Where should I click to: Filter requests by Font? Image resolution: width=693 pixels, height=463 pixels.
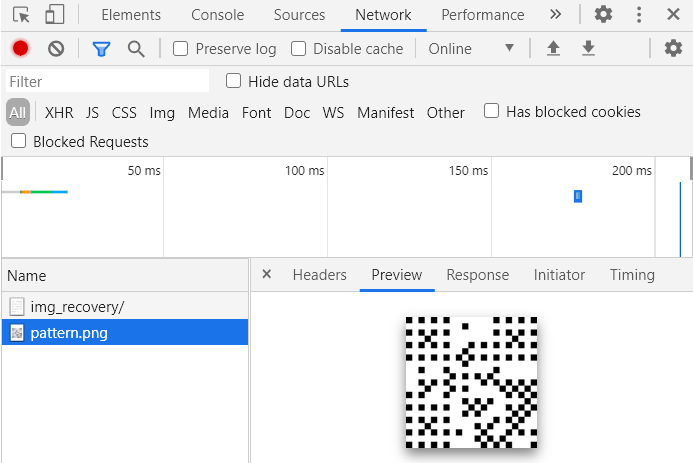(256, 113)
